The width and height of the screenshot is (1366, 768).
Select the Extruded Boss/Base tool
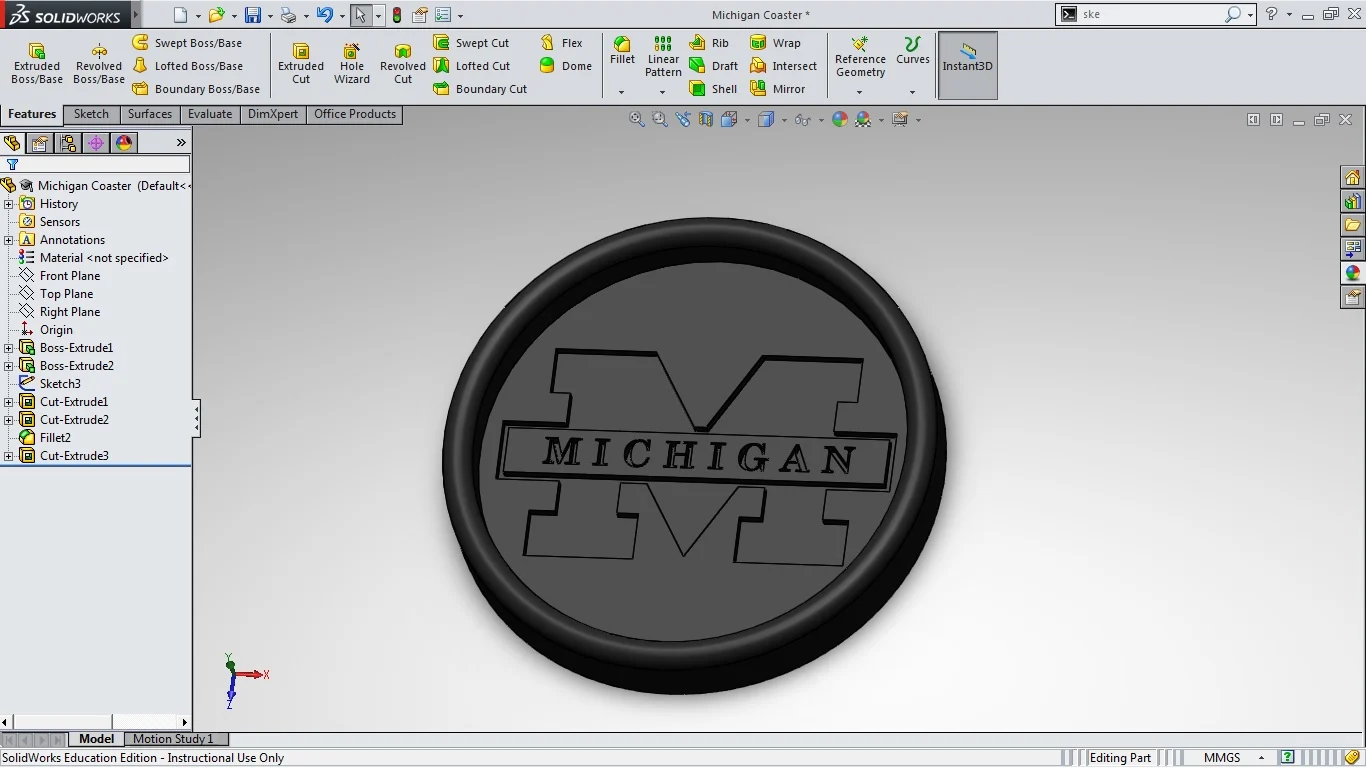(37, 64)
